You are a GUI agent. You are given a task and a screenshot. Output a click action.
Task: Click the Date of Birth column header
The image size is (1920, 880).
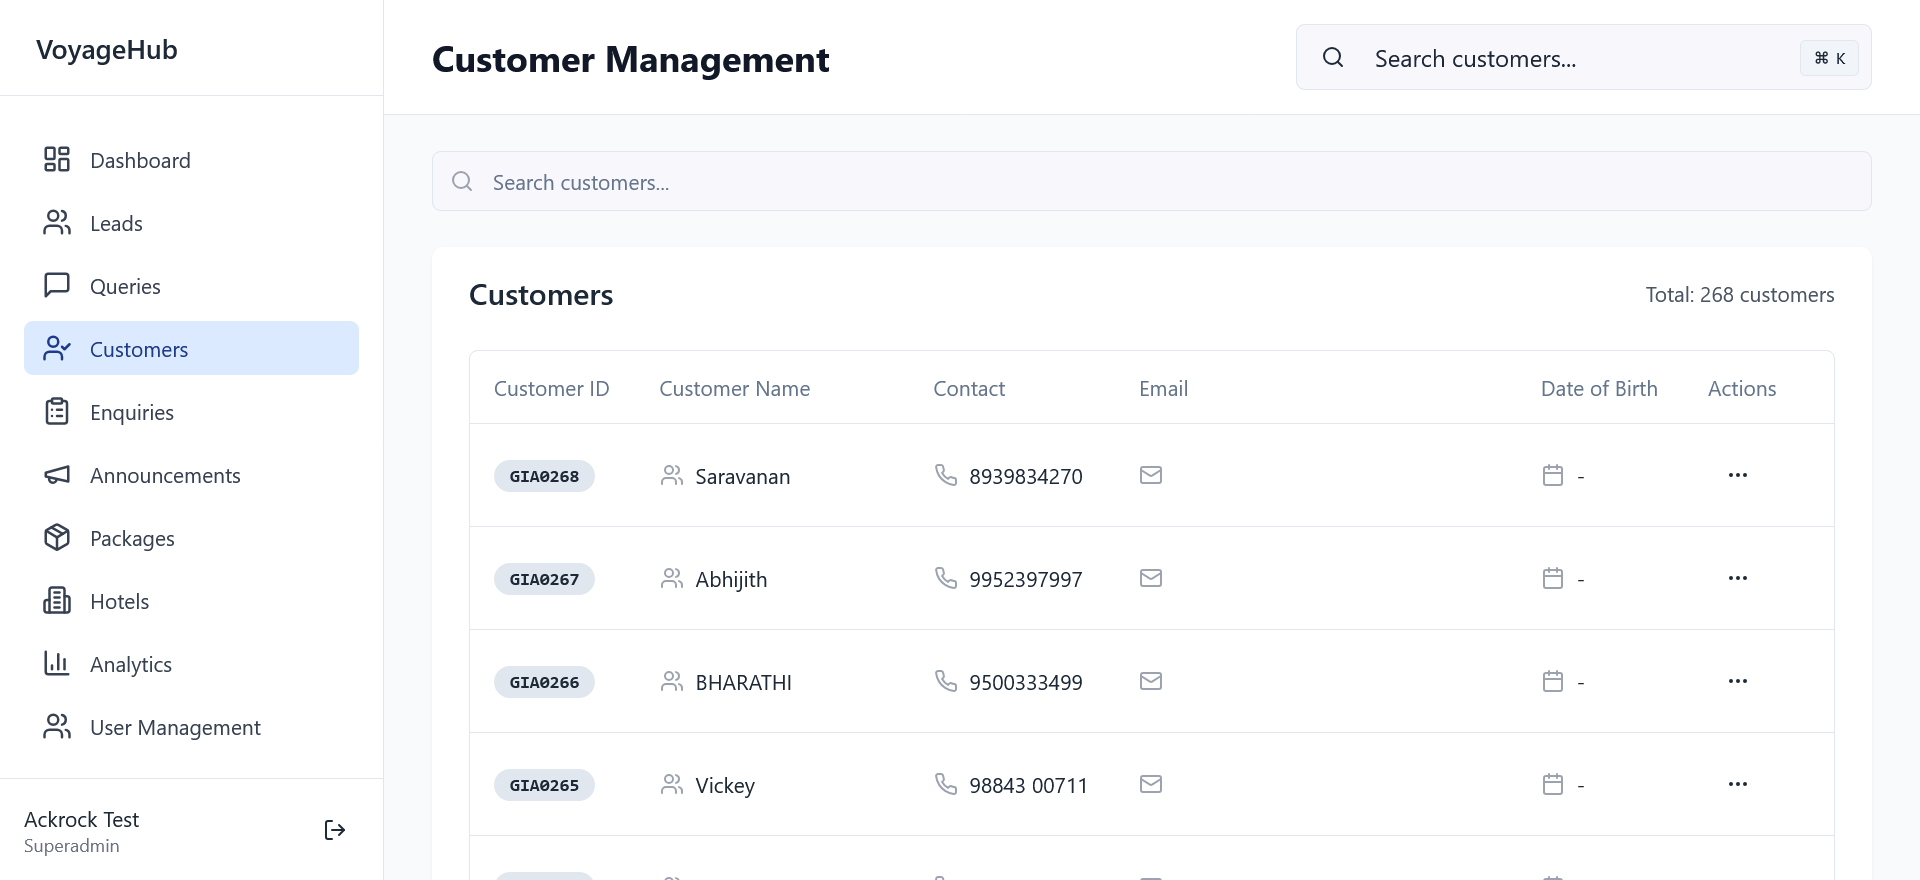1599,388
